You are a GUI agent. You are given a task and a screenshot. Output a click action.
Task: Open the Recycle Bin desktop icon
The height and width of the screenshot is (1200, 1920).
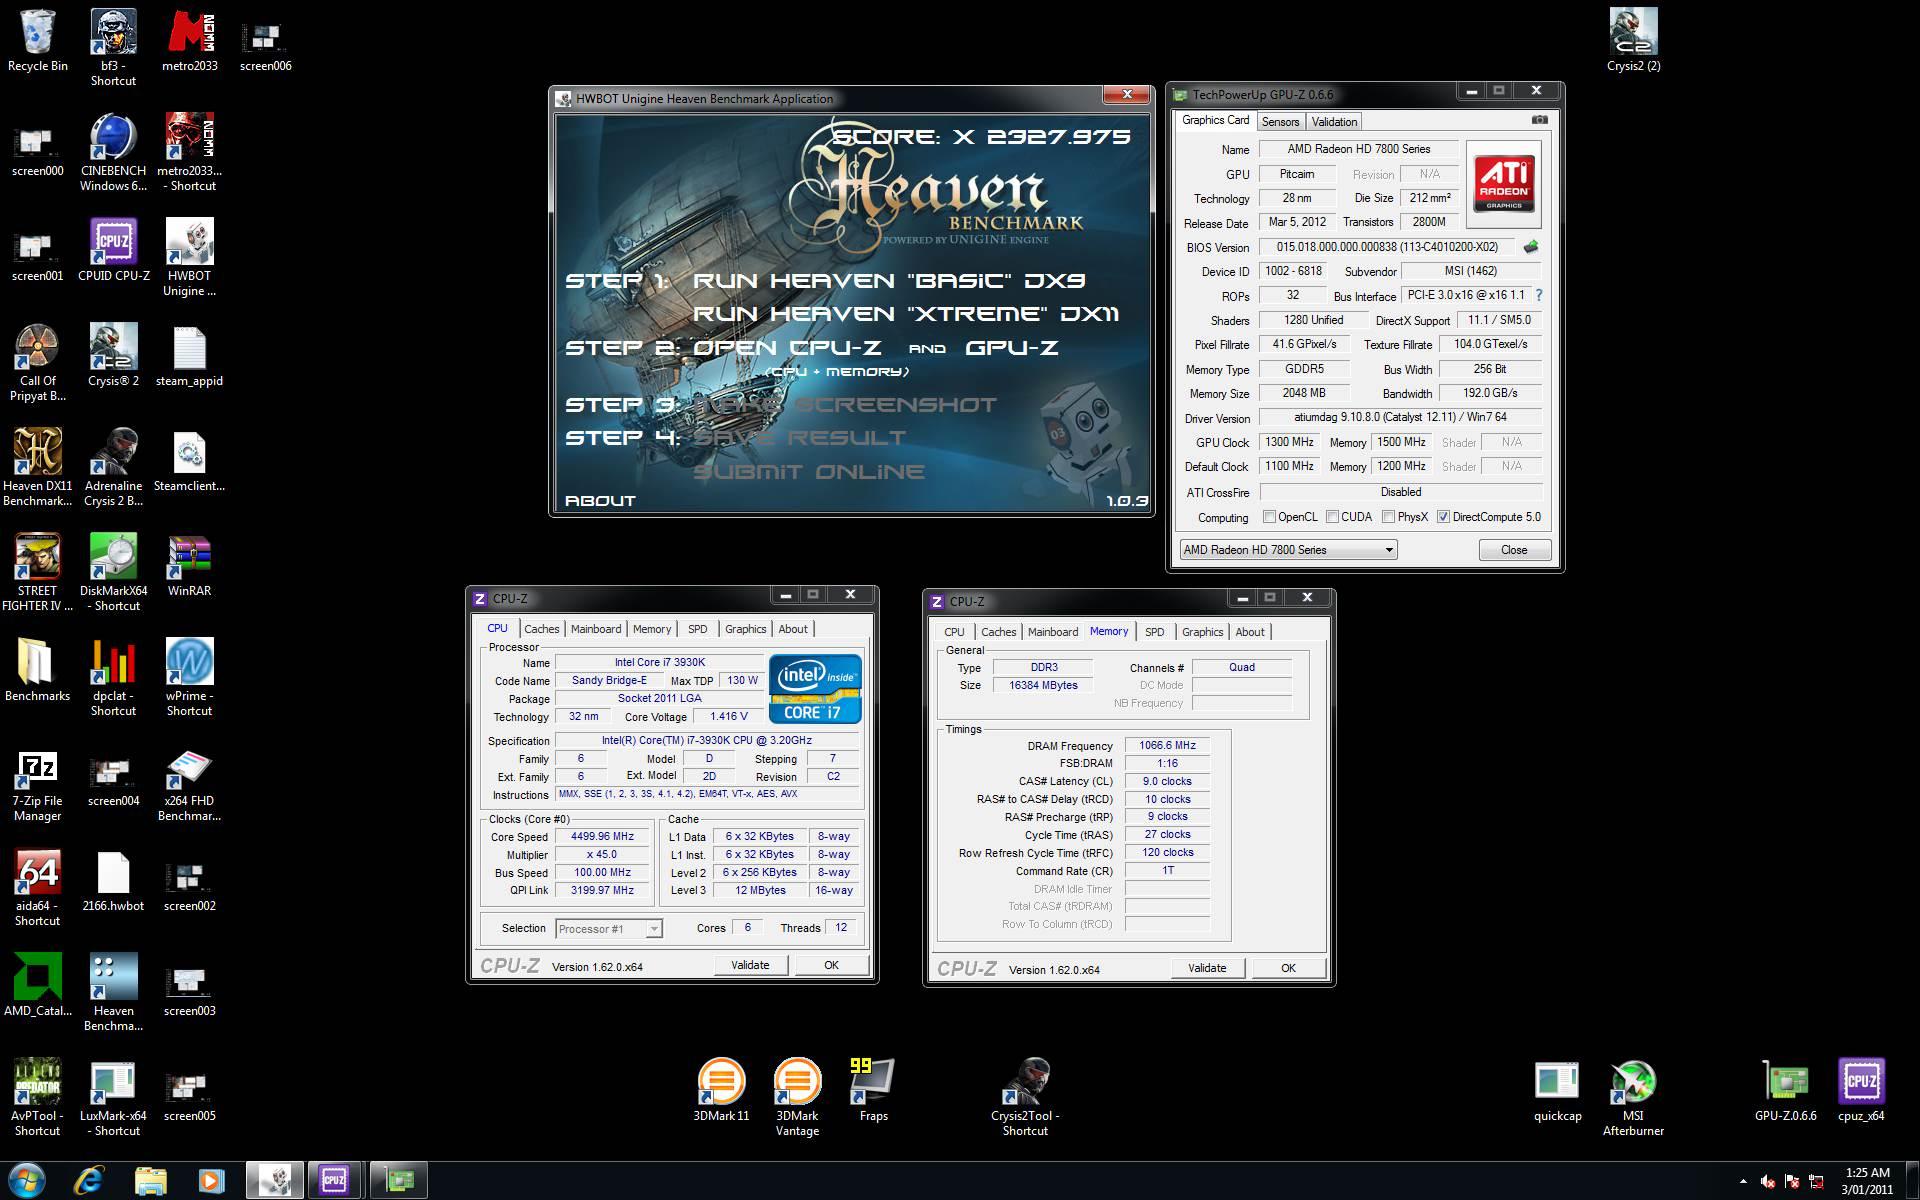[x=37, y=40]
